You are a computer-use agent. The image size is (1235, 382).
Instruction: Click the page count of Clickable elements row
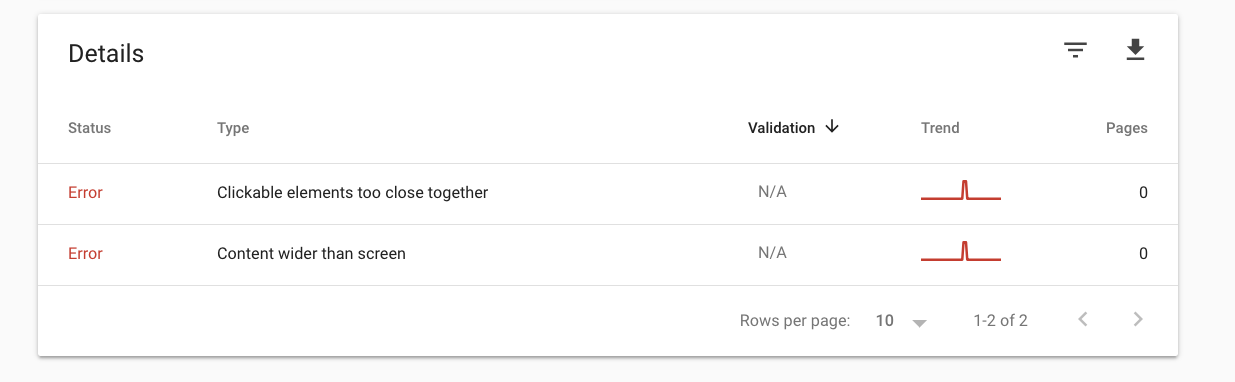coord(1143,192)
